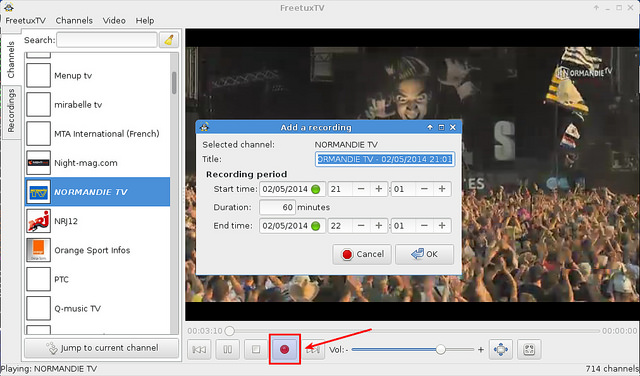
Task: Confirm recording with OK button
Action: pyautogui.click(x=424, y=254)
